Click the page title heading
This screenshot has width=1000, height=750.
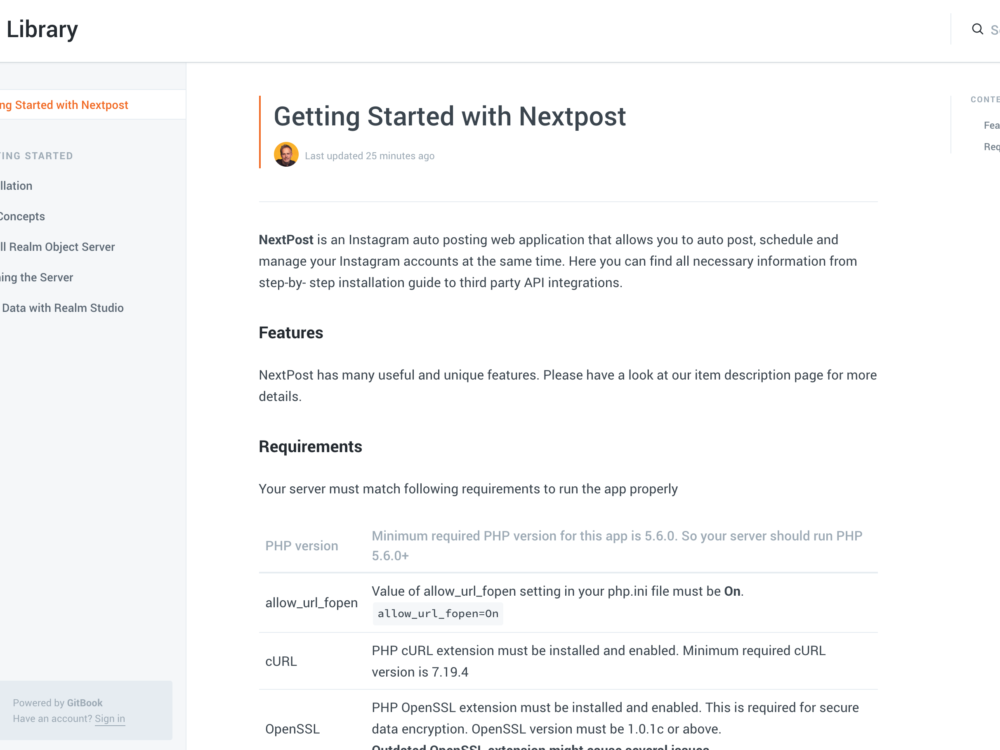tap(450, 117)
